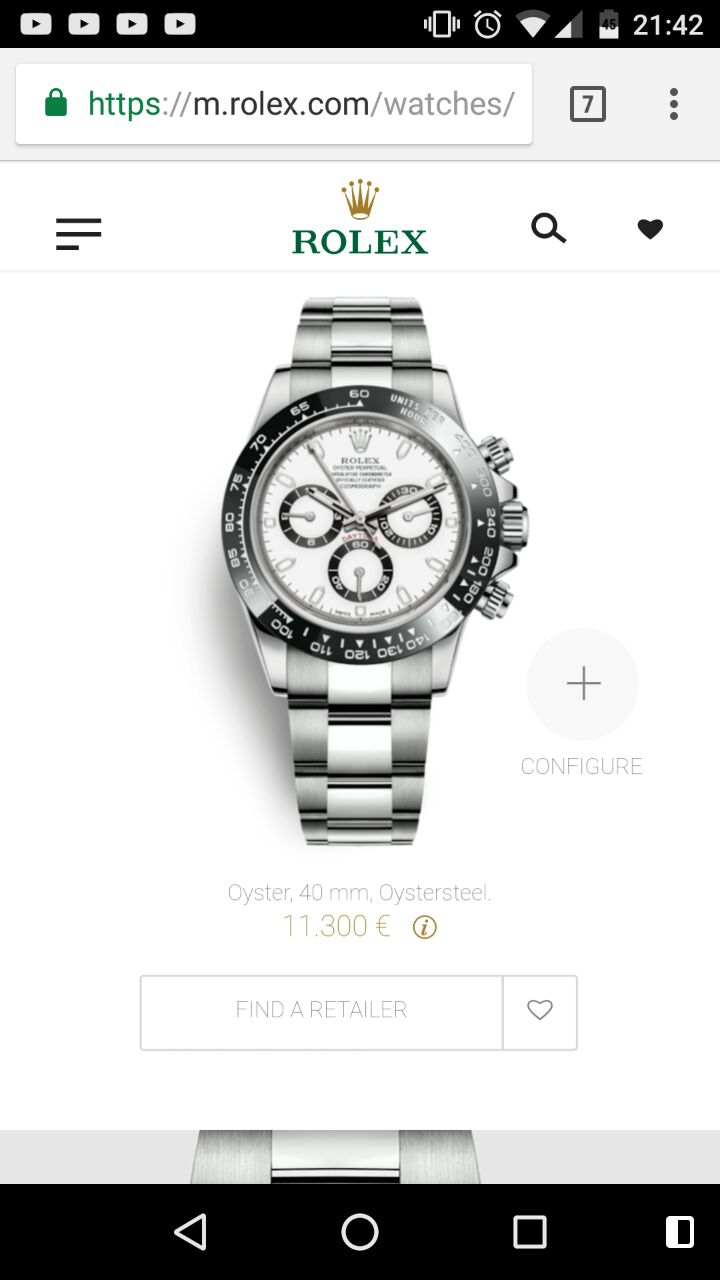The width and height of the screenshot is (720, 1280).
Task: Tap the first YouTube notification icon
Action: (x=36, y=23)
